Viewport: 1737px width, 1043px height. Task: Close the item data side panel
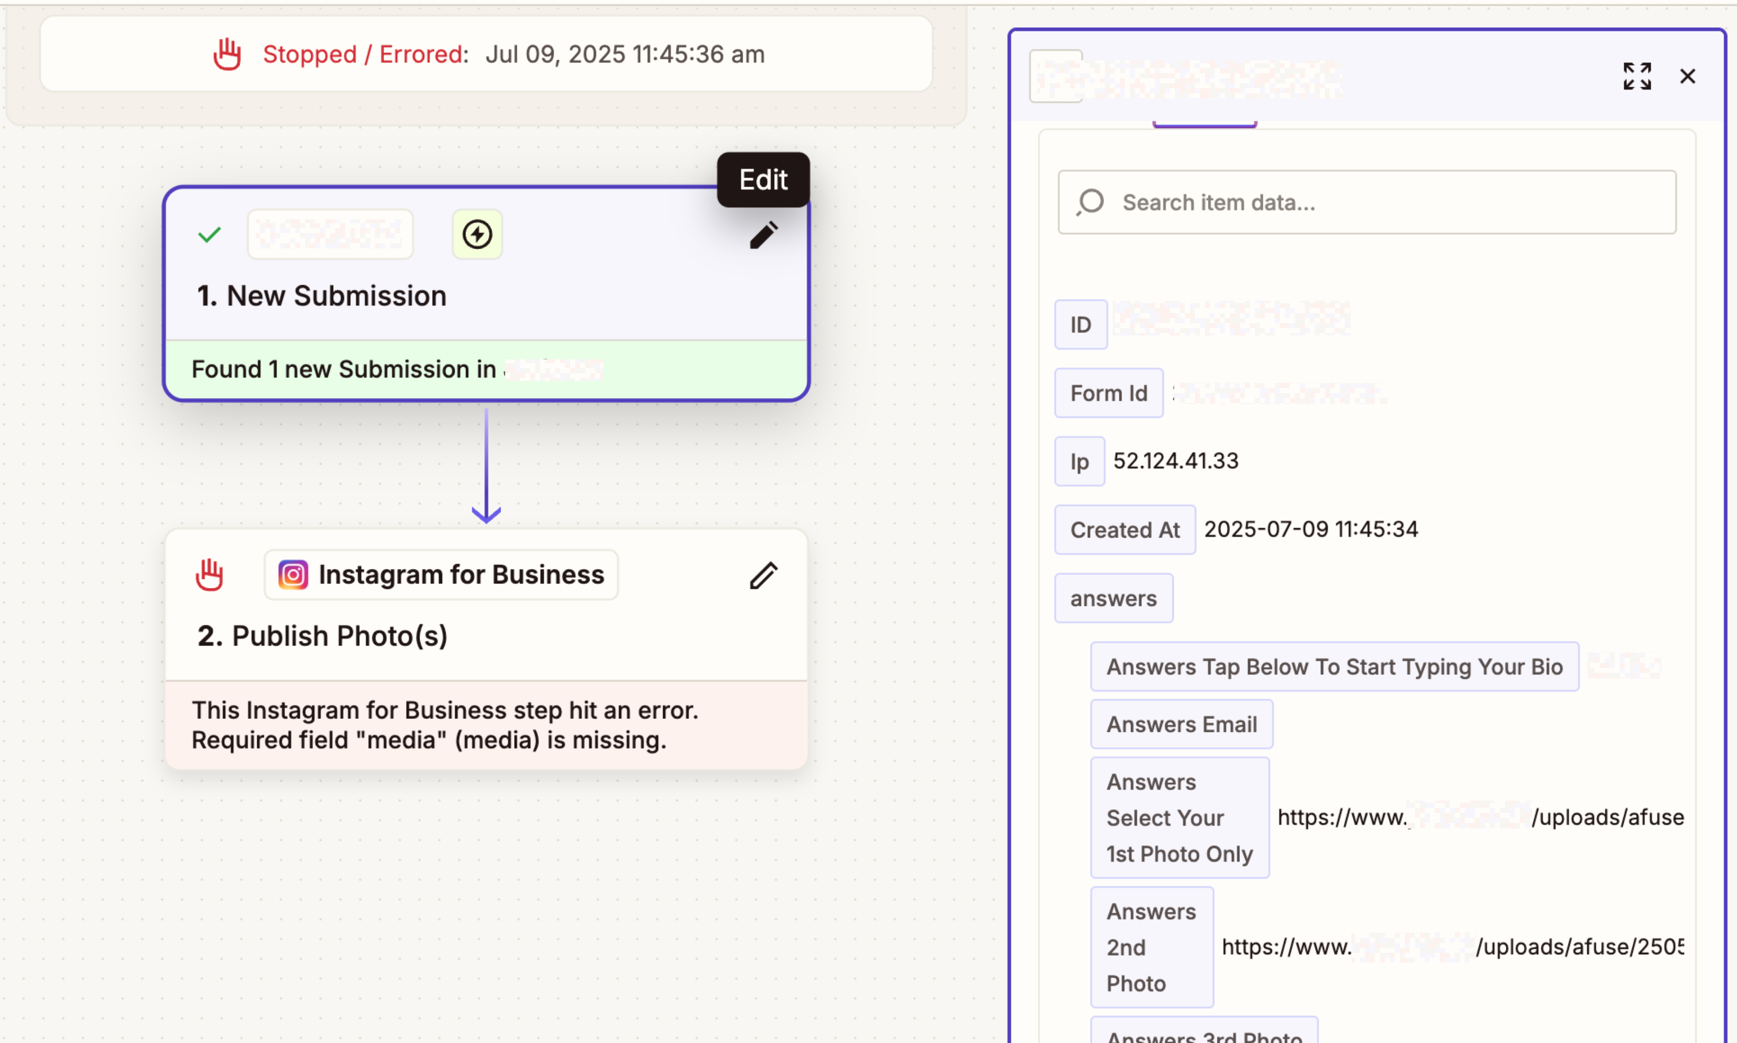pyautogui.click(x=1688, y=76)
